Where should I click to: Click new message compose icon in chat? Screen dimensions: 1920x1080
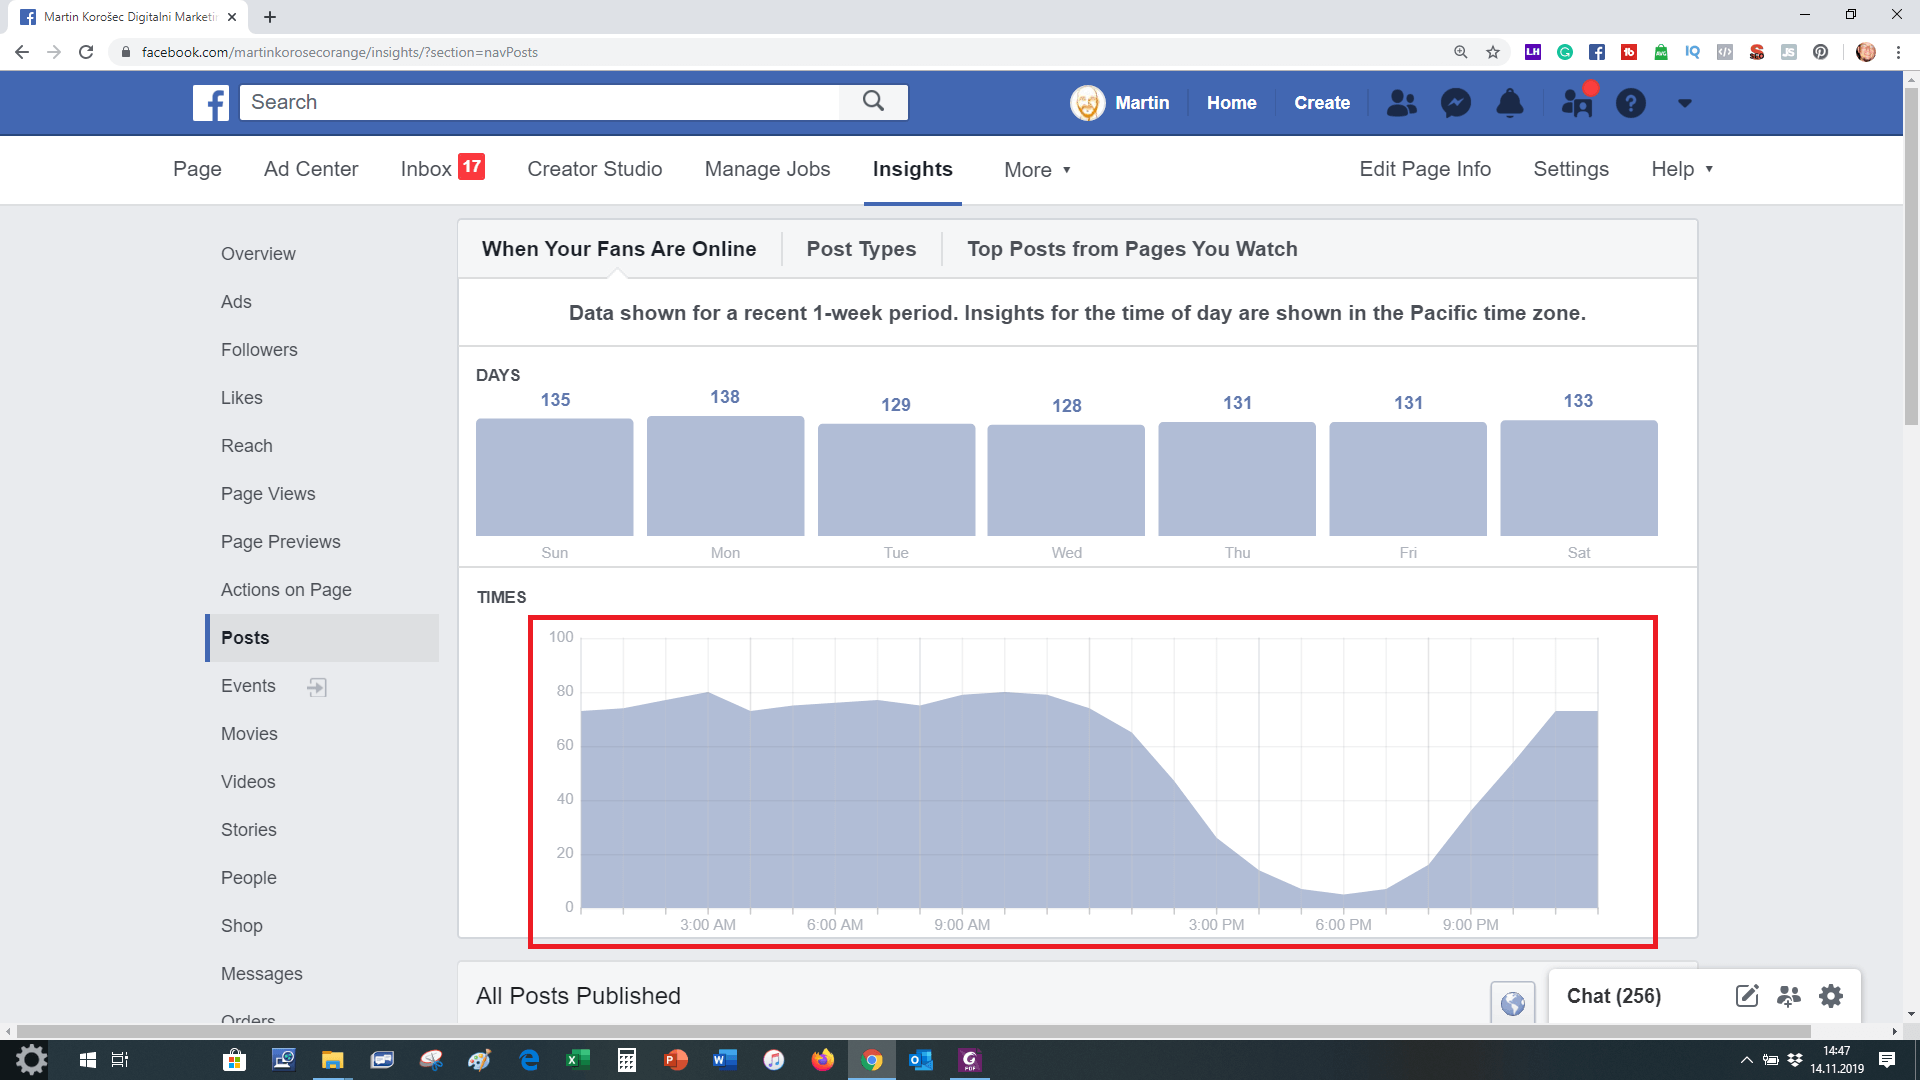(1746, 996)
